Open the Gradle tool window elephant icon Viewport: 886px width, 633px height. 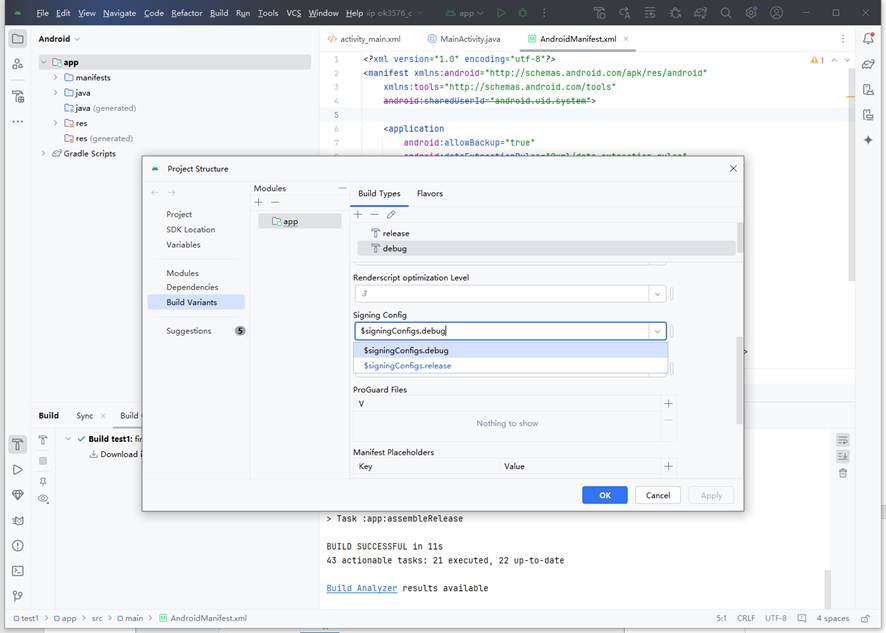click(868, 64)
